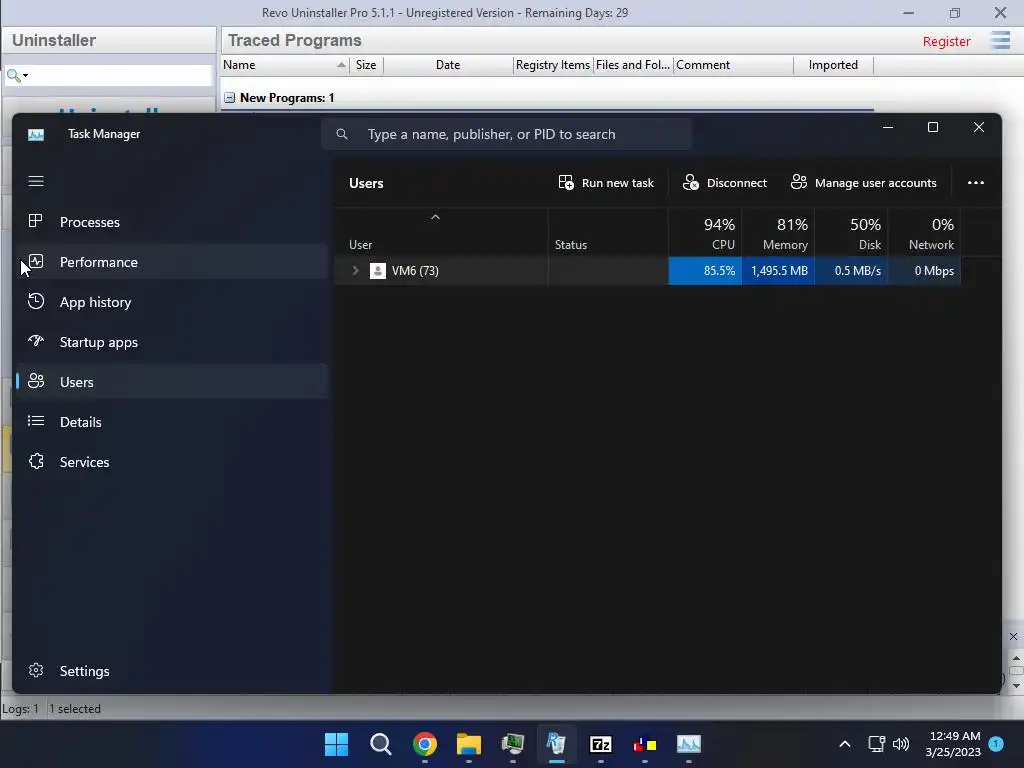This screenshot has height=768, width=1024.
Task: Click sort chevron above User column
Action: point(436,217)
